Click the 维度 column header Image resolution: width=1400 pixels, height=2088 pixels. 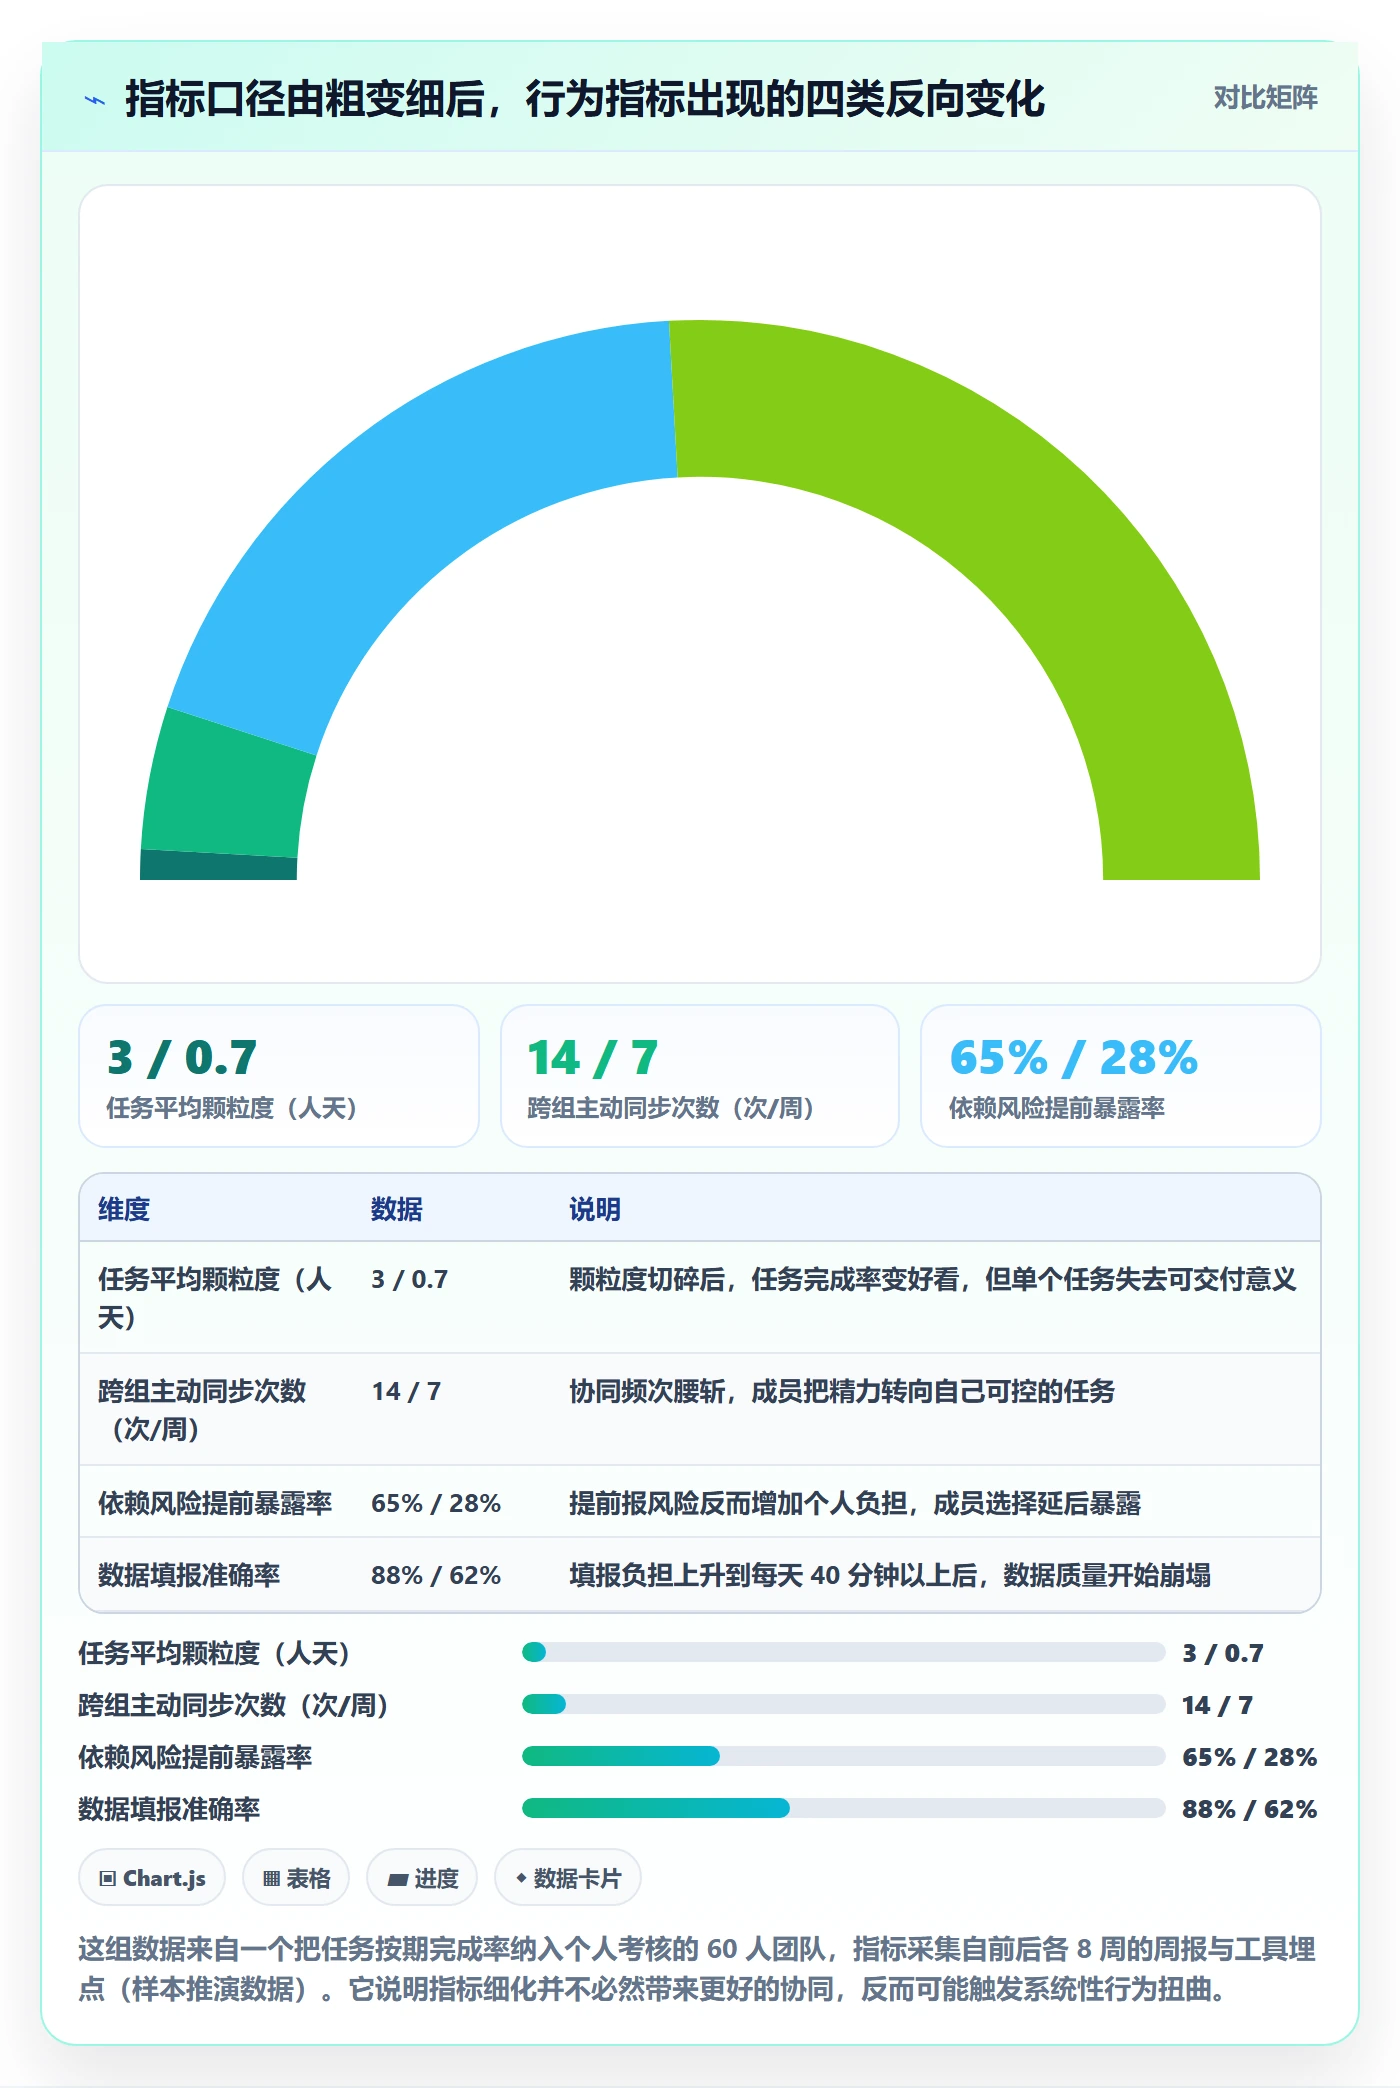[124, 1209]
